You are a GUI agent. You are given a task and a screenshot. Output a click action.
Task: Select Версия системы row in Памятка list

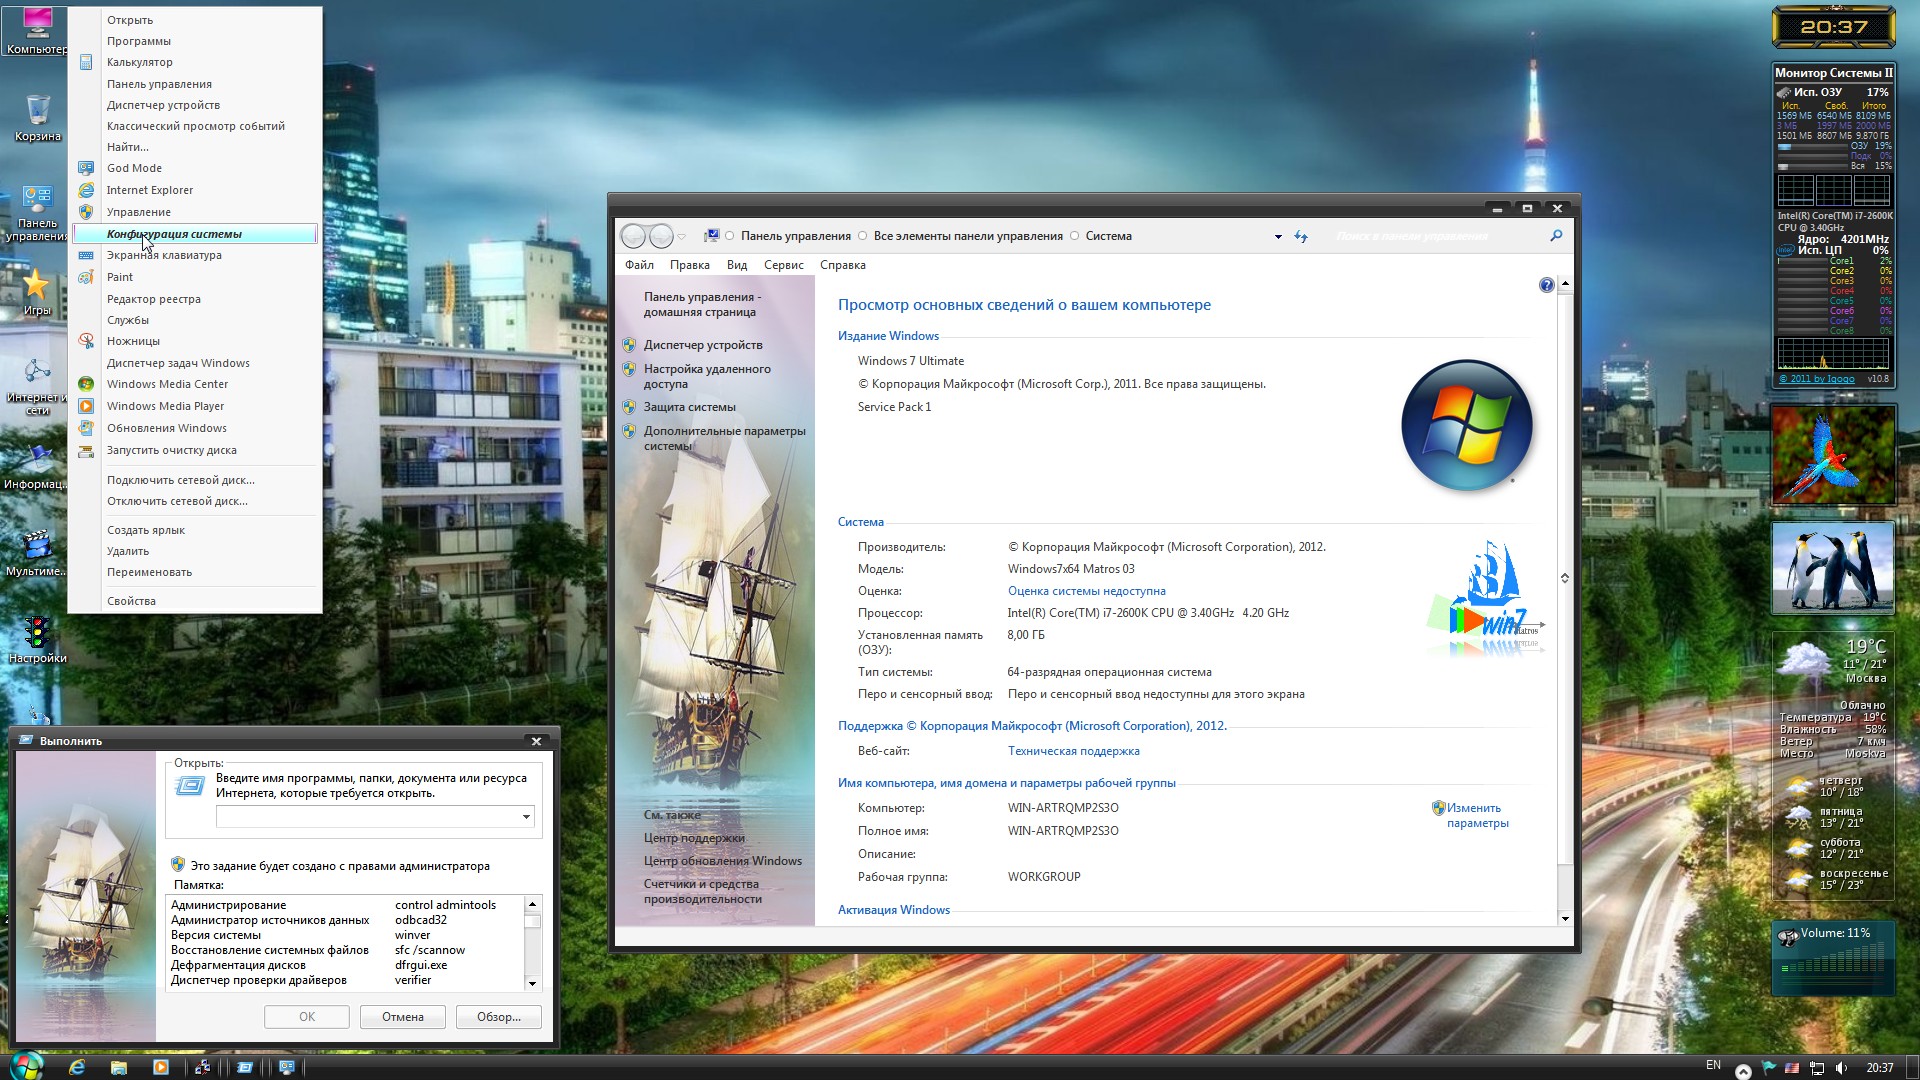click(x=344, y=935)
